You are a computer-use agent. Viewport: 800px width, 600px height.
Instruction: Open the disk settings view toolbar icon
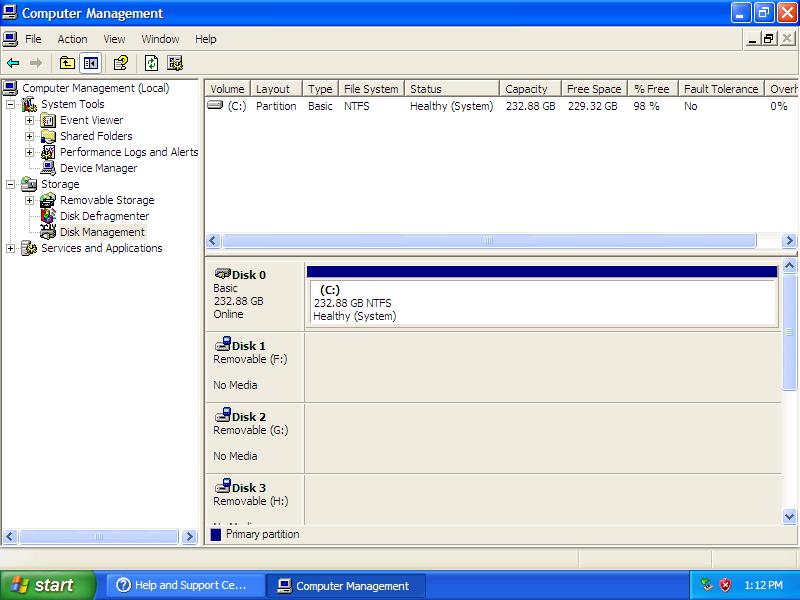click(175, 63)
